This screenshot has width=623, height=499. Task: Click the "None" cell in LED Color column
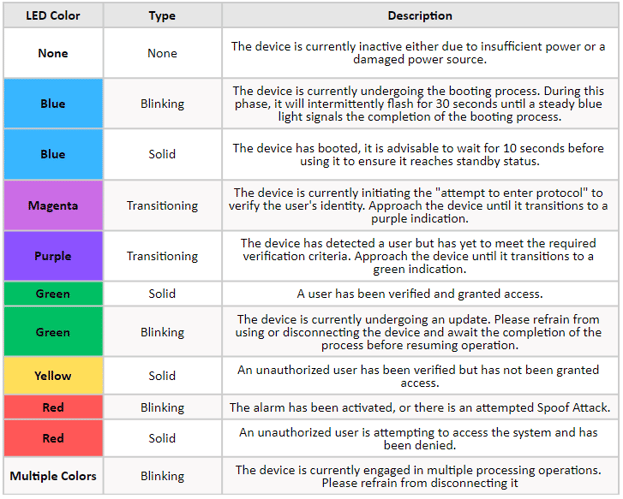pos(53,53)
